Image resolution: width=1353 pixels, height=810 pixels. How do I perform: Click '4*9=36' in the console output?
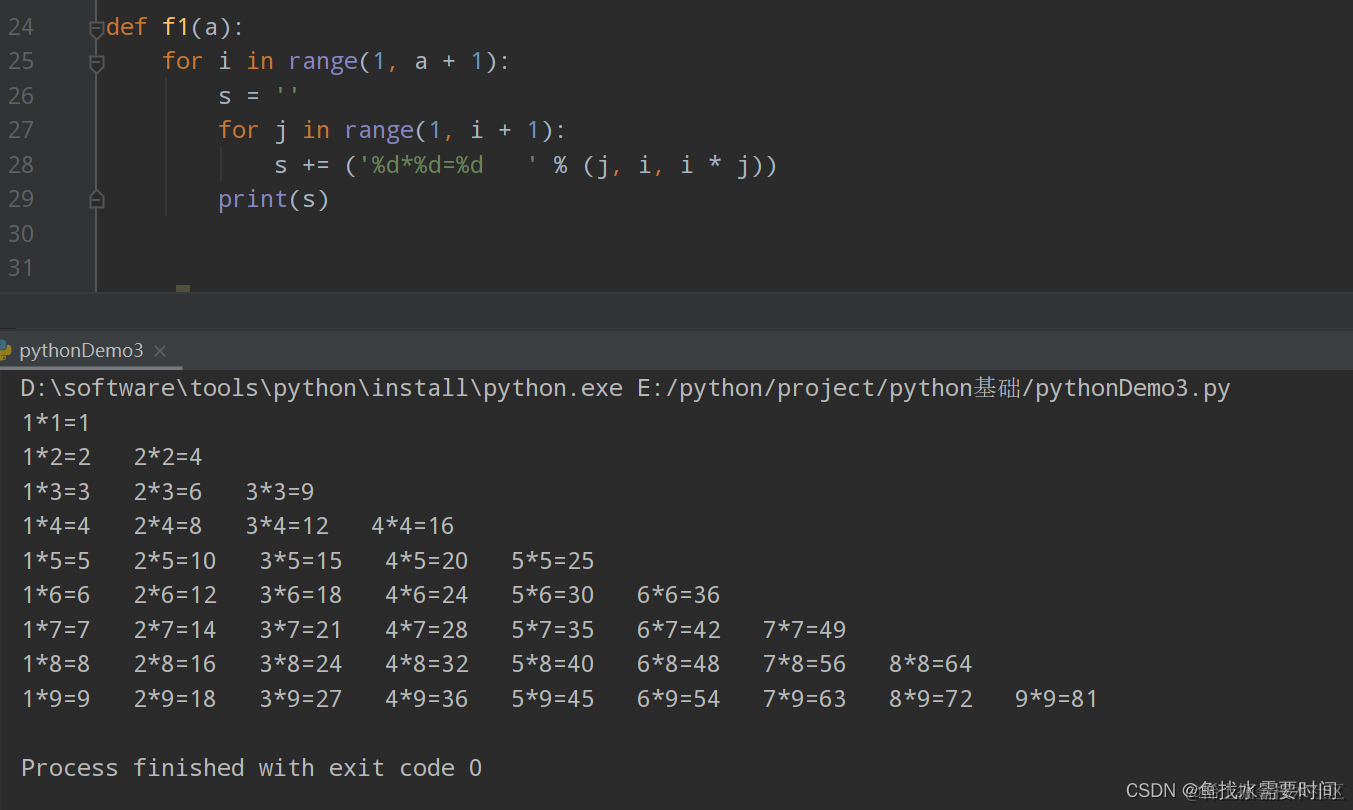pos(427,699)
